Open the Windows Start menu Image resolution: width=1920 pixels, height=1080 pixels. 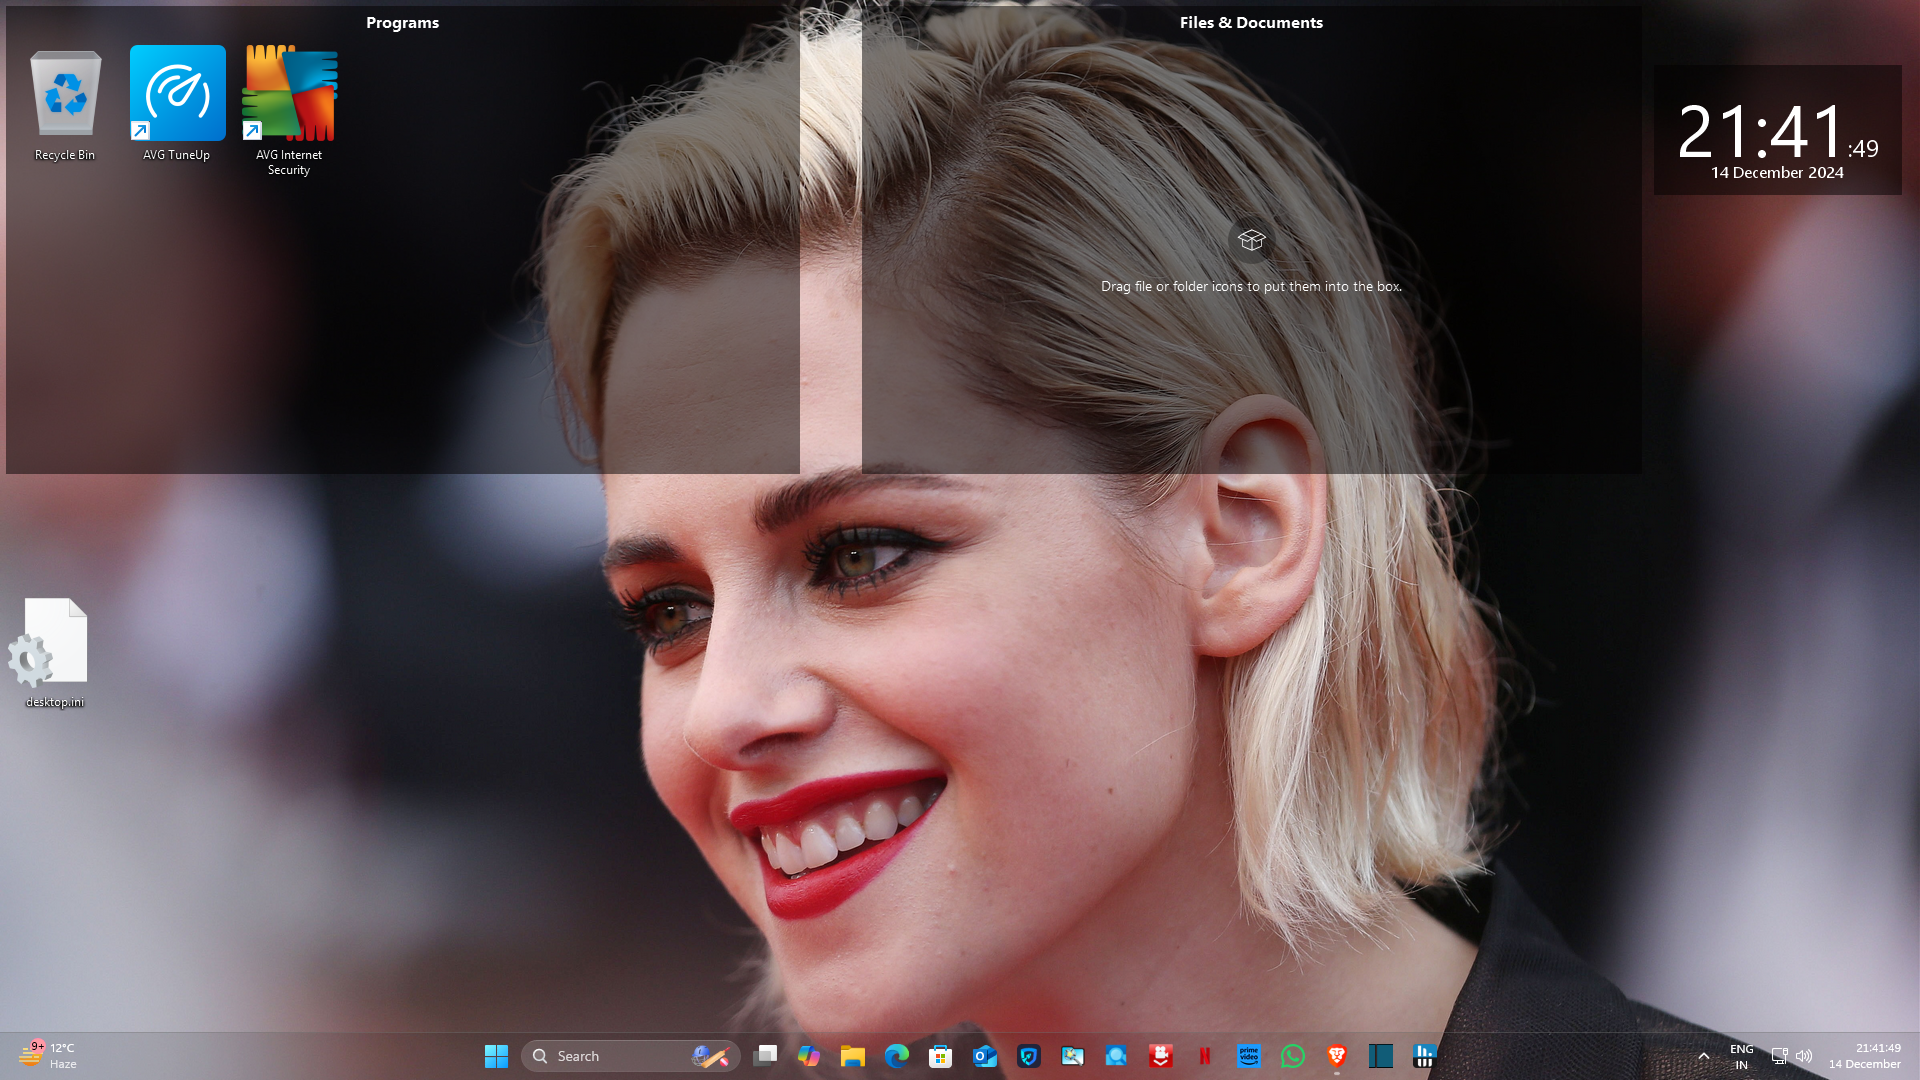click(x=496, y=1056)
